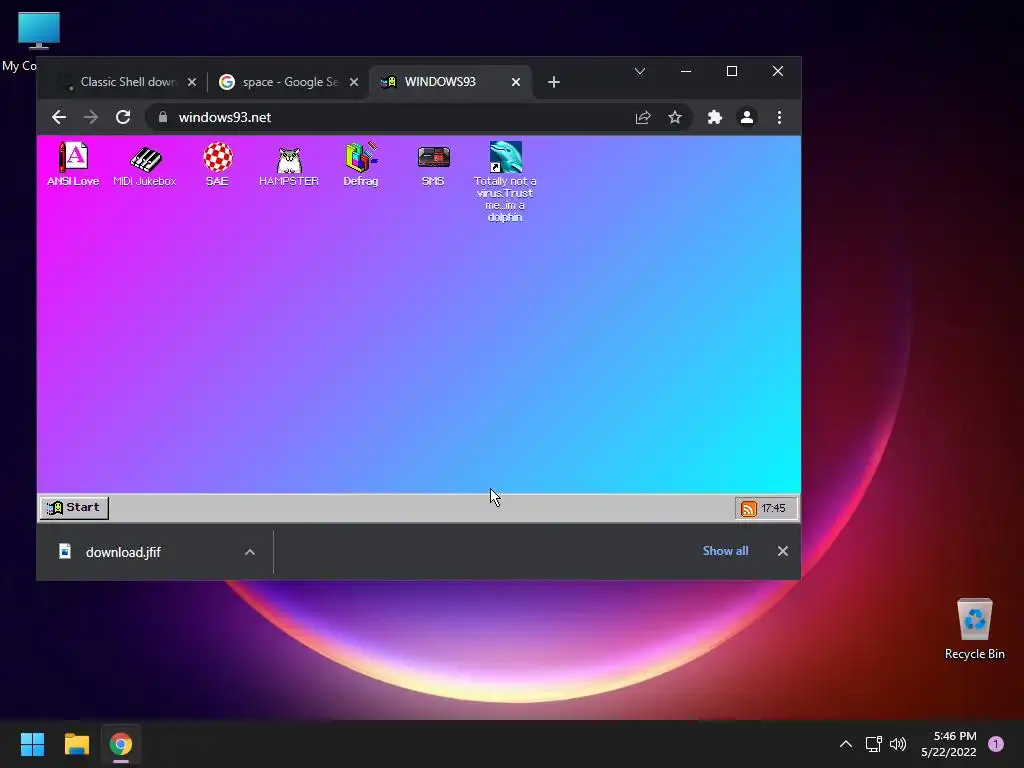This screenshot has width=1024, height=768.
Task: Maximize the Chrome window
Action: (x=731, y=71)
